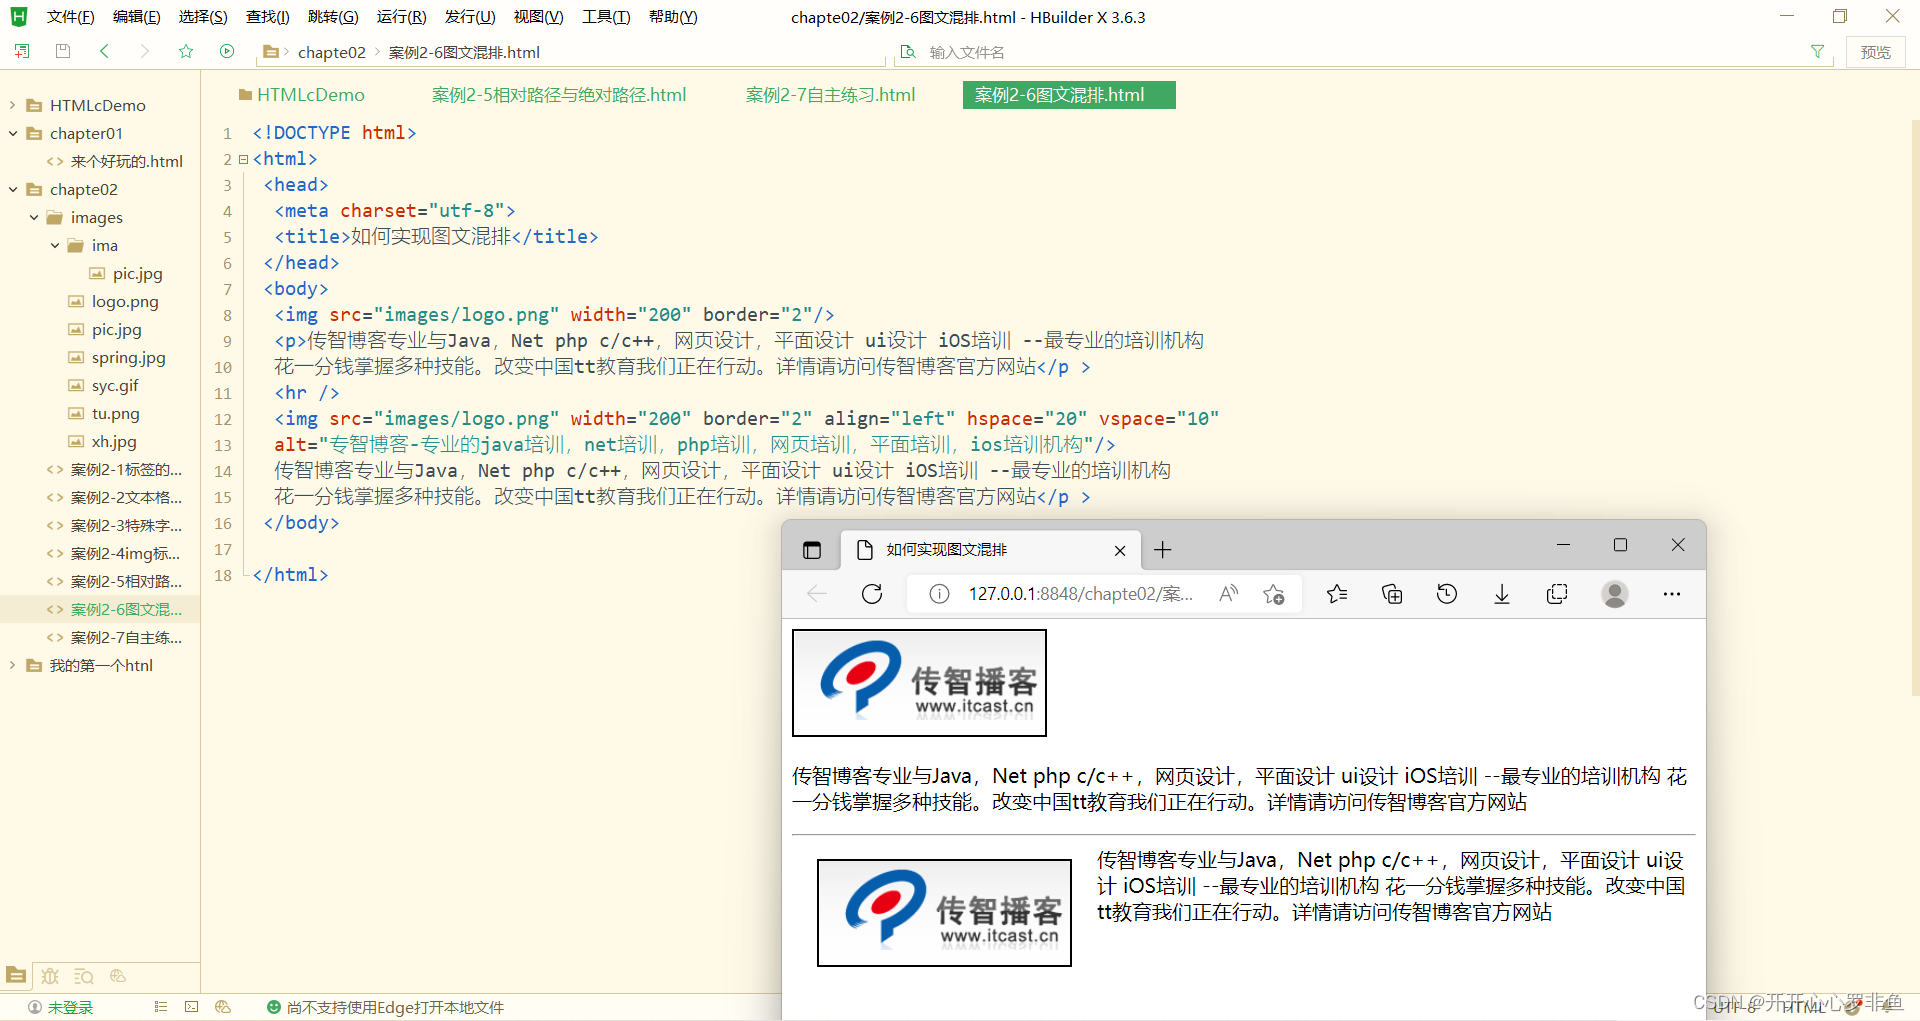Screen dimensions: 1920x1021
Task: Open the terminal icon in status bar
Action: pyautogui.click(x=192, y=1007)
